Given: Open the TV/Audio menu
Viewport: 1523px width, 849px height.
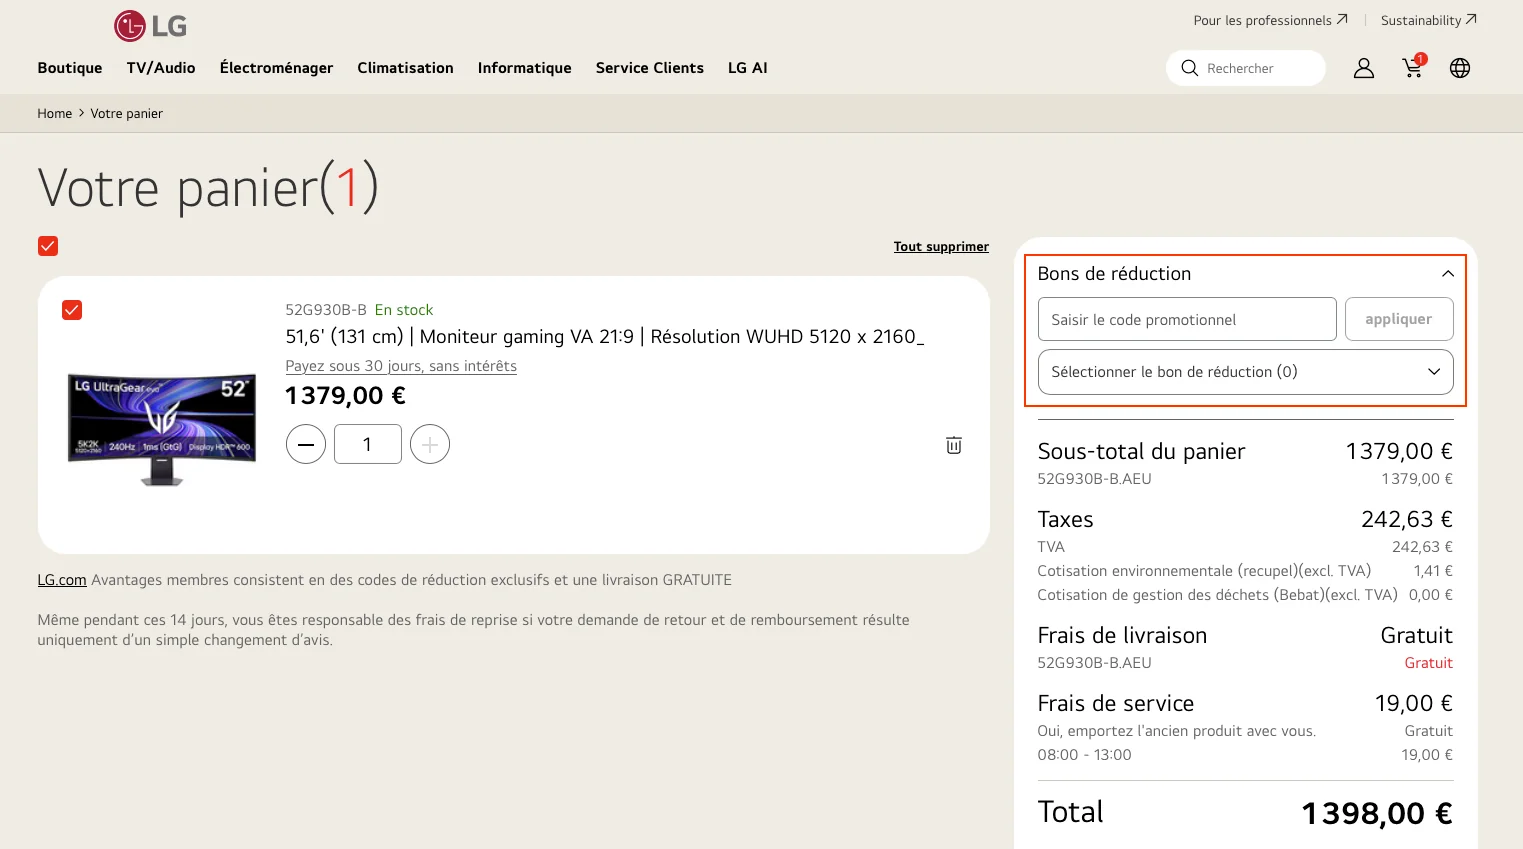Looking at the screenshot, I should click(161, 68).
